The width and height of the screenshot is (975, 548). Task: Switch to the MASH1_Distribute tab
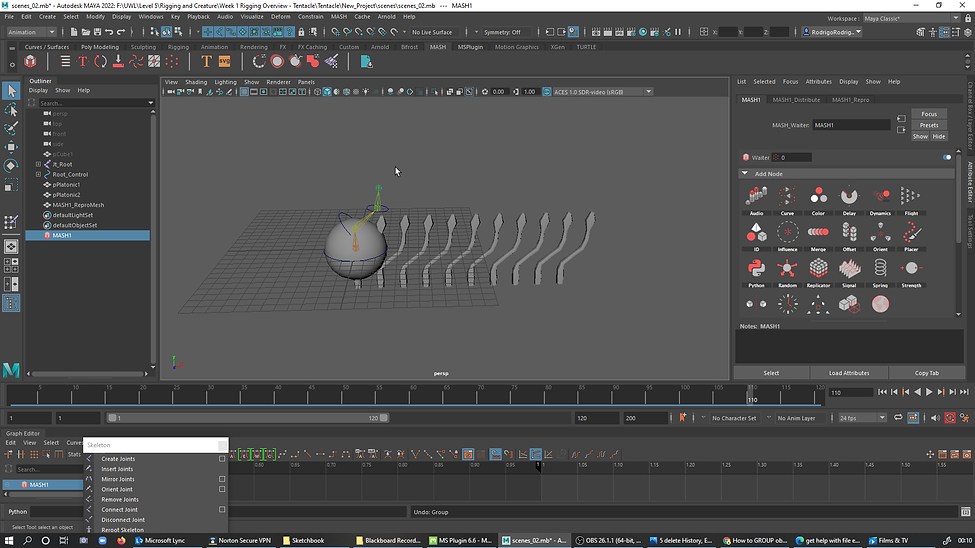(796, 100)
